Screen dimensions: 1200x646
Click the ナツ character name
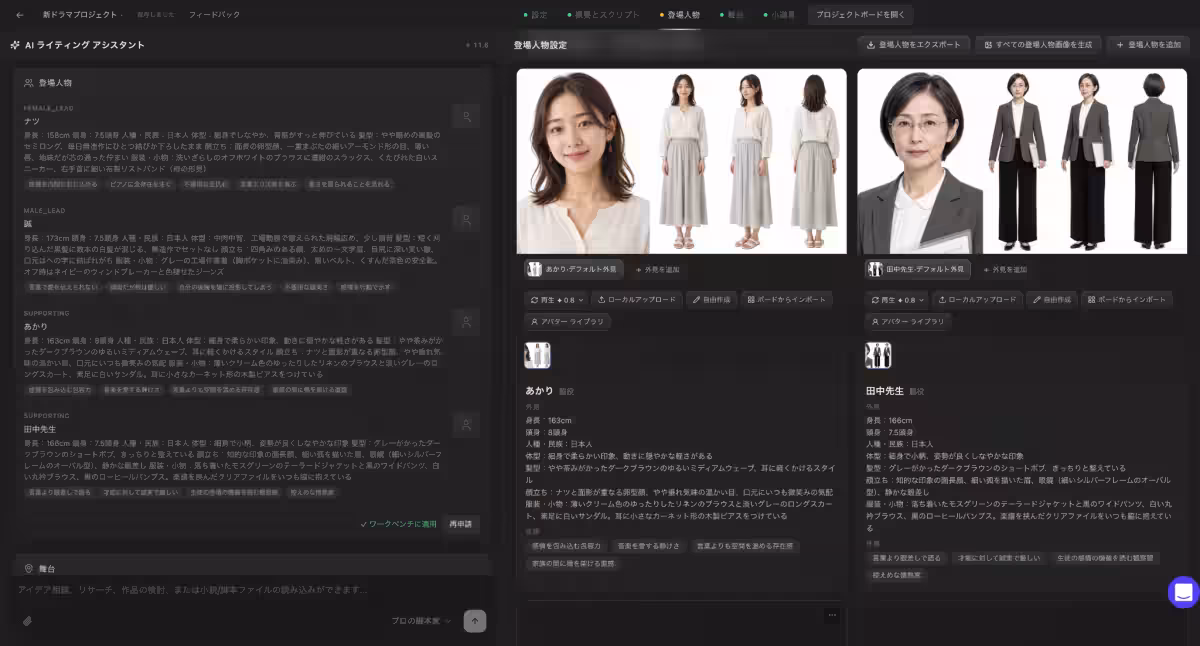[x=32, y=121]
